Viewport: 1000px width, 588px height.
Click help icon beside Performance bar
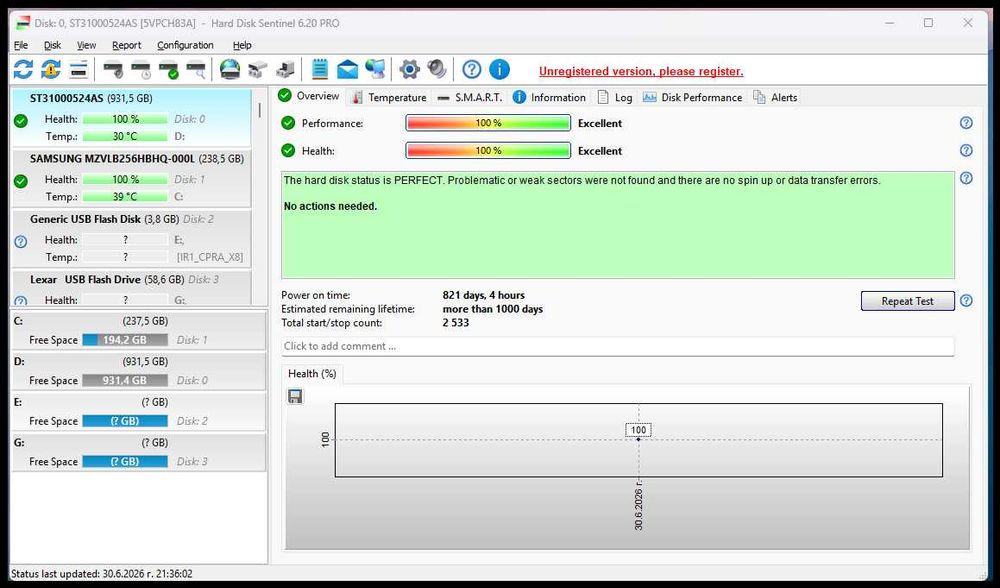(x=966, y=123)
